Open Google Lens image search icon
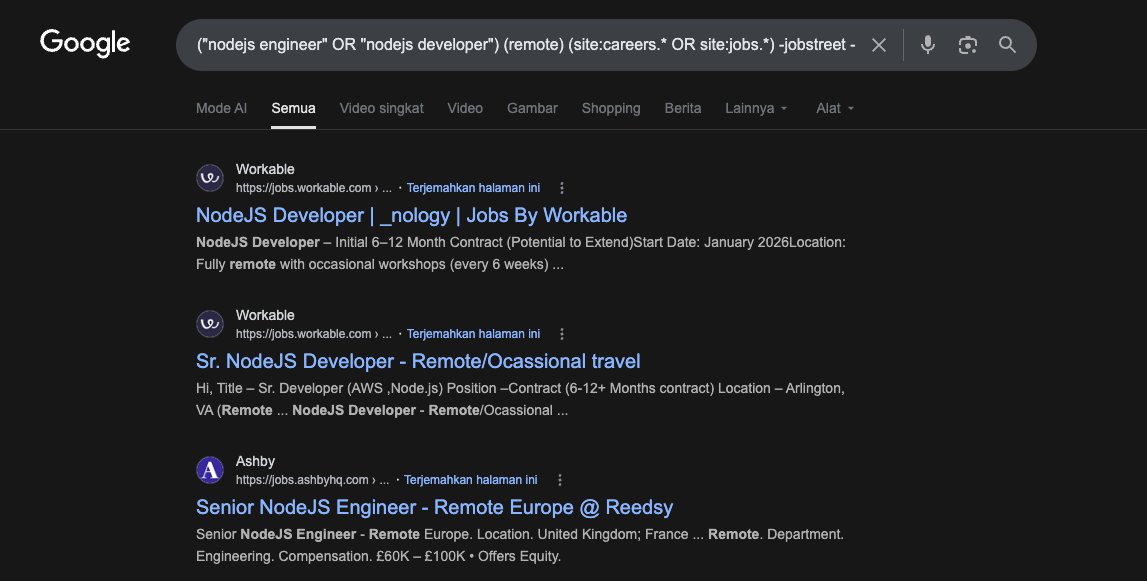1147x581 pixels. click(968, 45)
